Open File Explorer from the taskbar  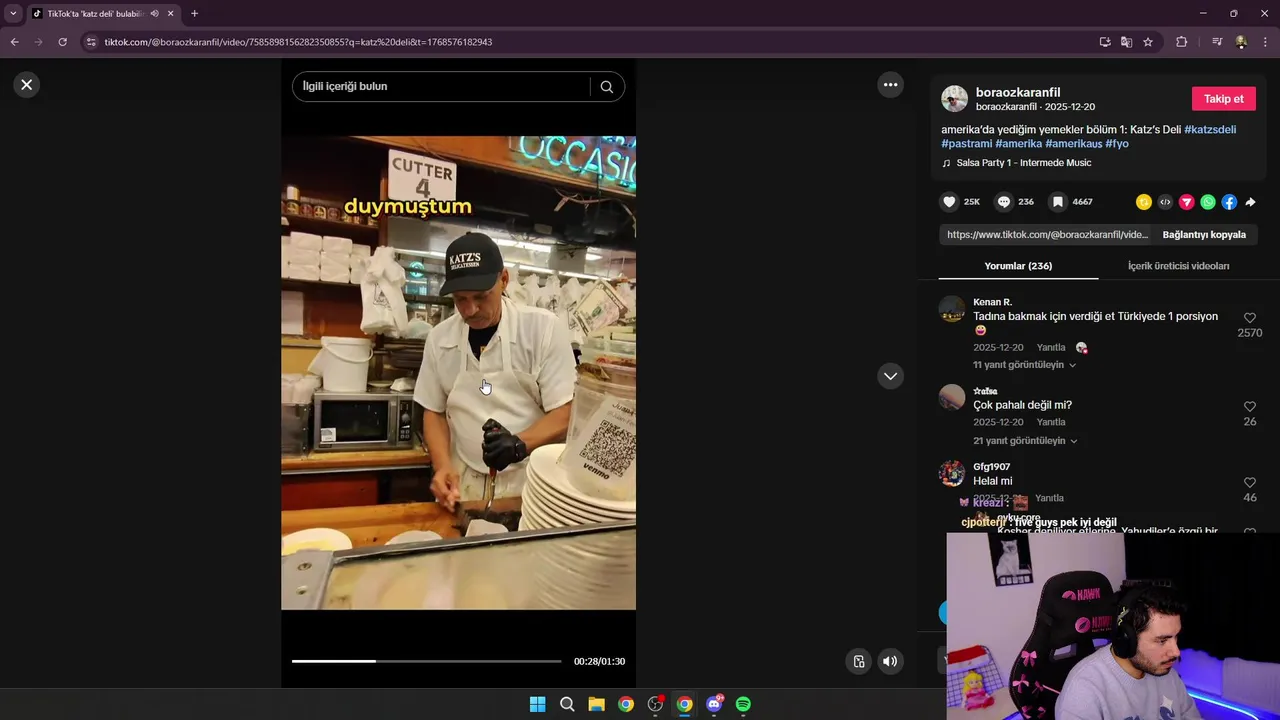596,704
